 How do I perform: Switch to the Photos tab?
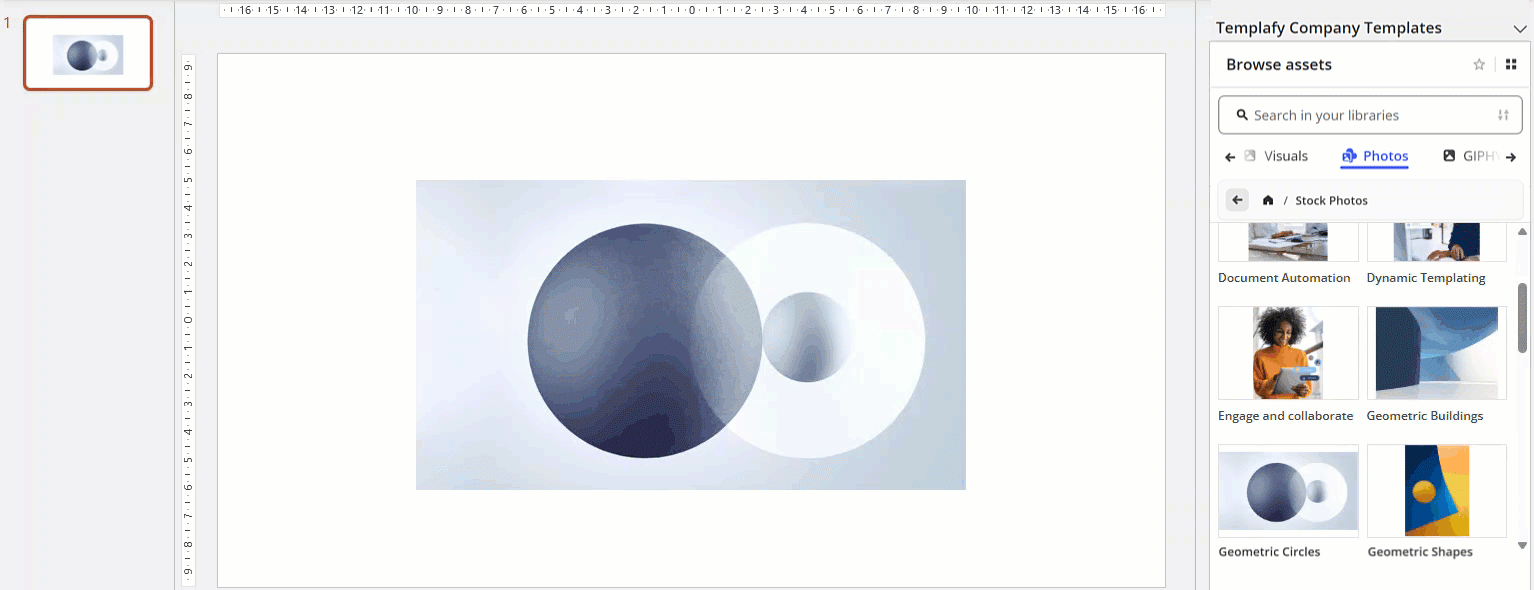(1375, 156)
